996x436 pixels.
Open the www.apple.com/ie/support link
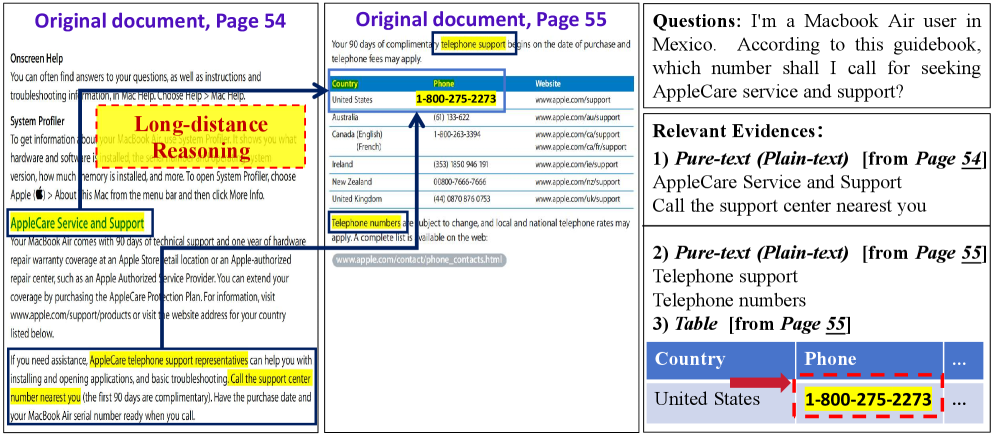pos(576,164)
